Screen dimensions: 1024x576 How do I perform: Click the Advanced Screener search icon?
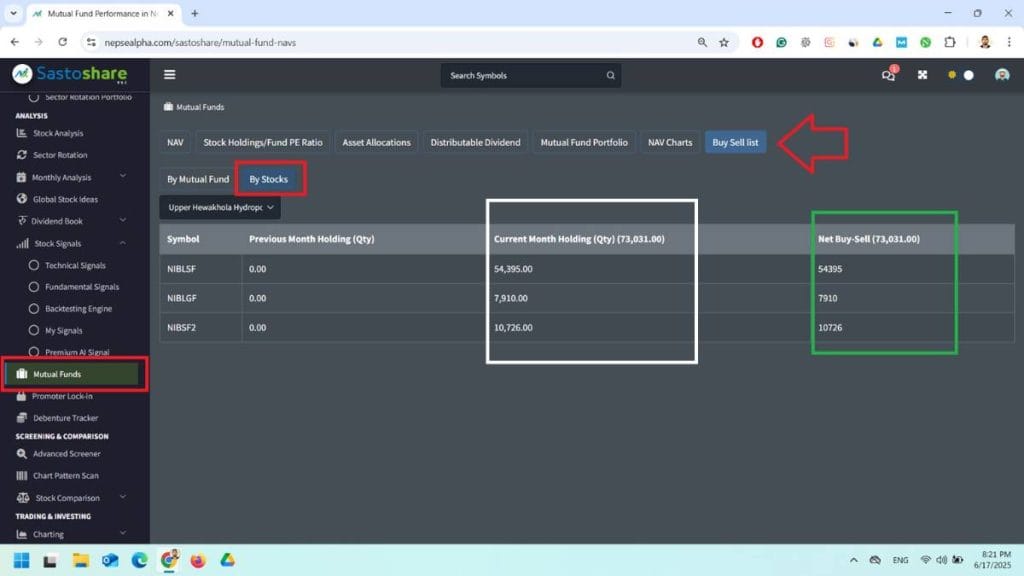(22, 453)
